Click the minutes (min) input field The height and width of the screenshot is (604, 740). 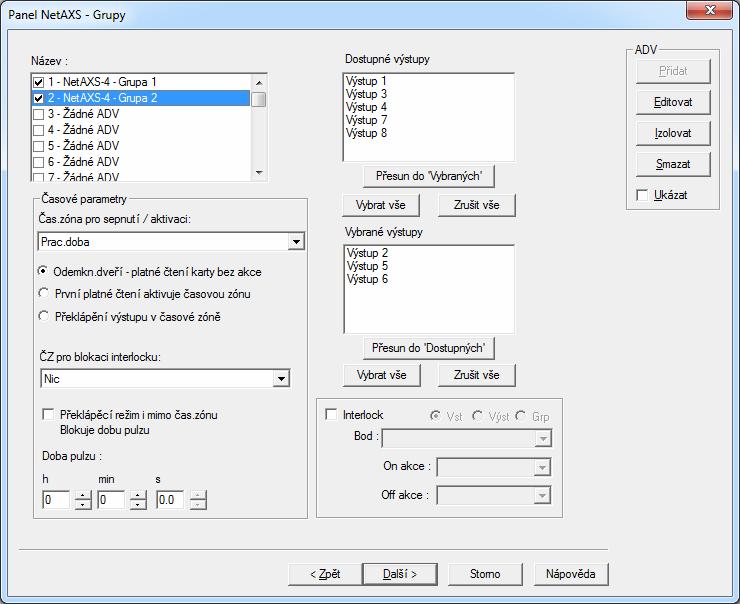tap(111, 500)
